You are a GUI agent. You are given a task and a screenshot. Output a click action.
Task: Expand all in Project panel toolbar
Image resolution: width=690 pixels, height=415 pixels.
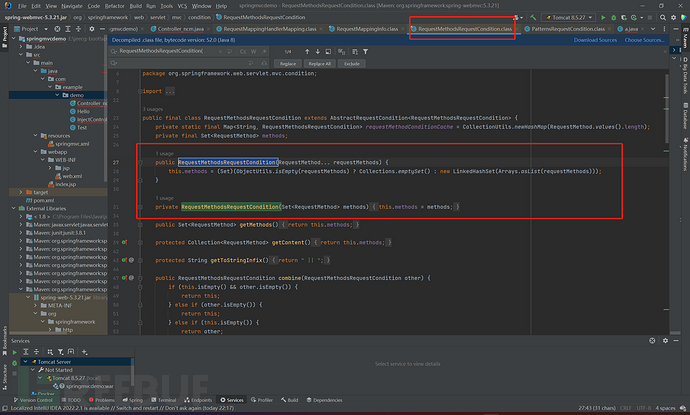click(x=68, y=29)
